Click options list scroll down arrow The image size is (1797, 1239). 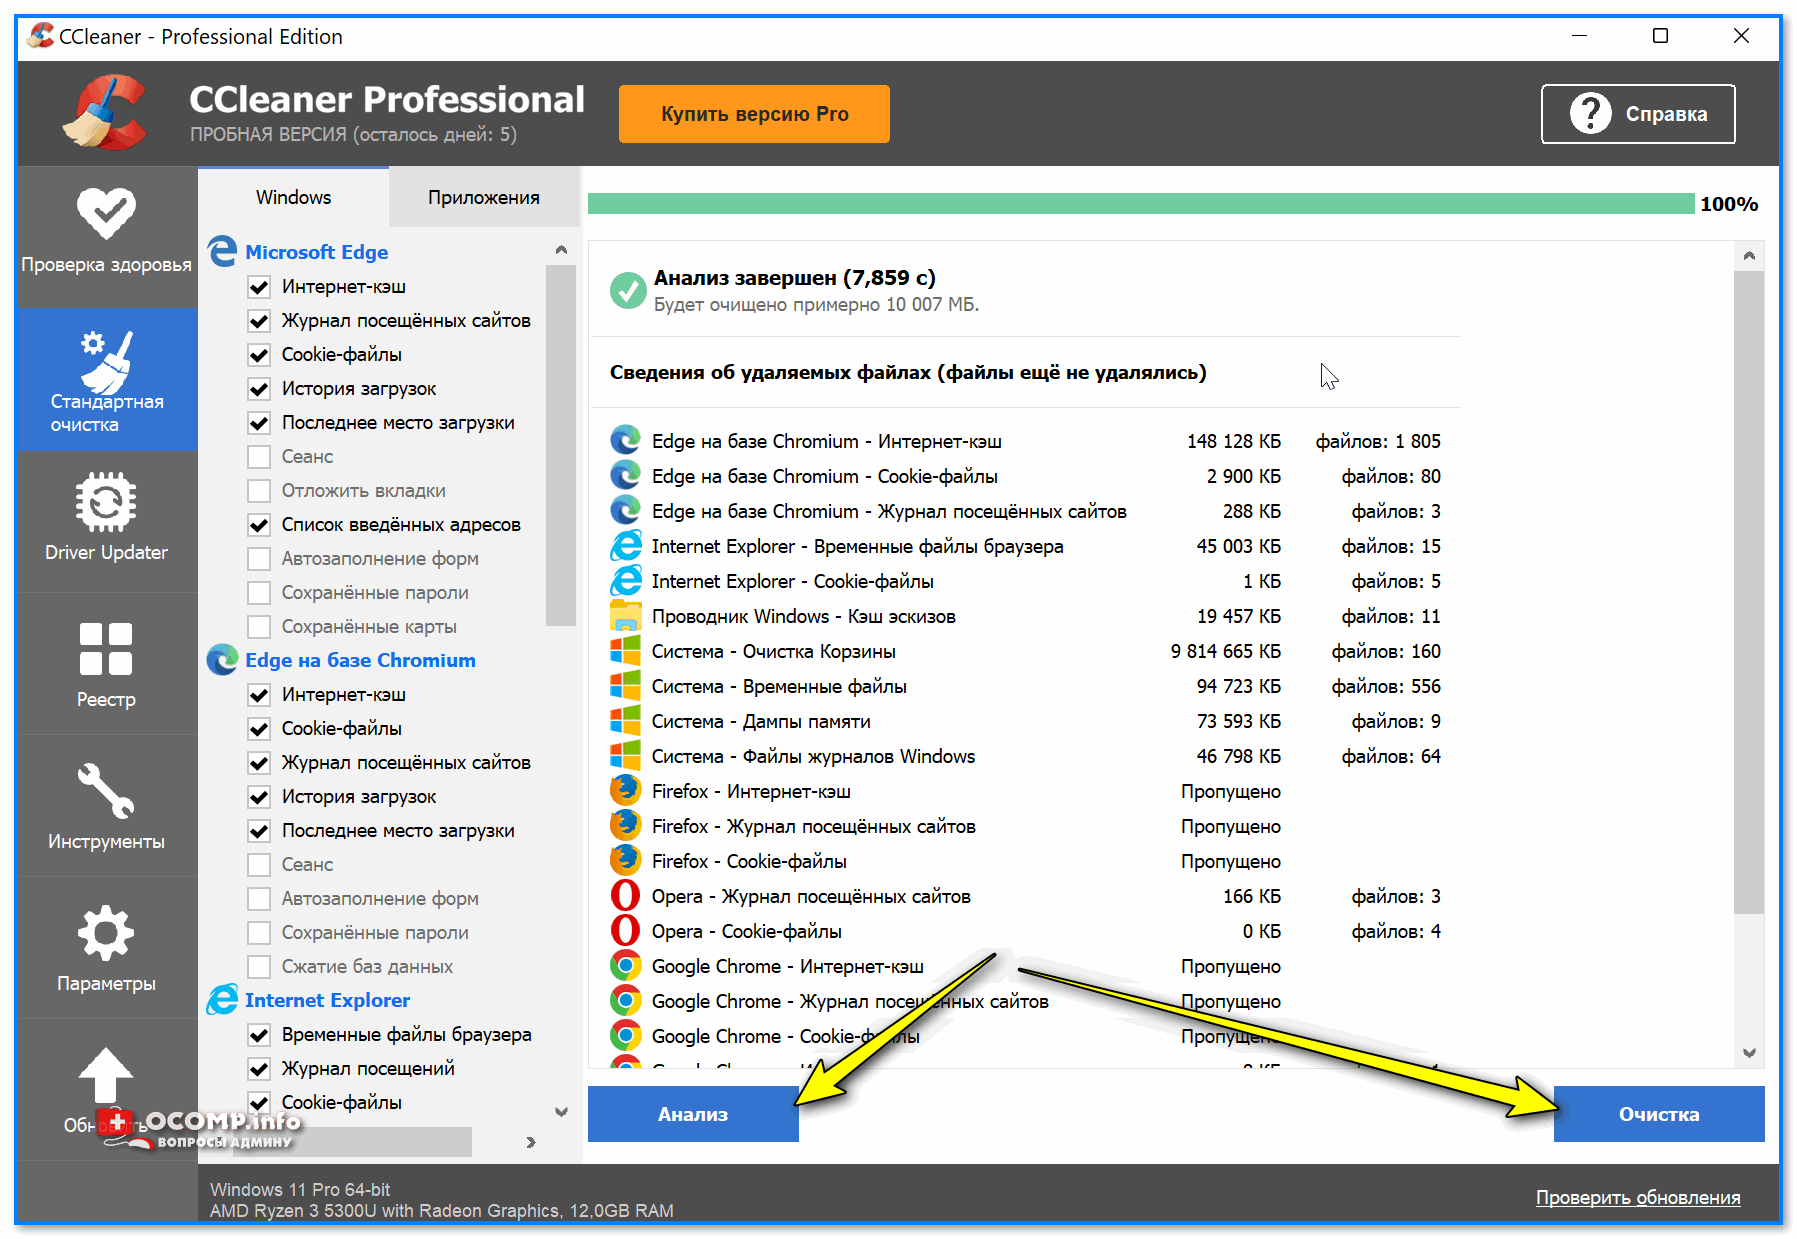point(561,1111)
